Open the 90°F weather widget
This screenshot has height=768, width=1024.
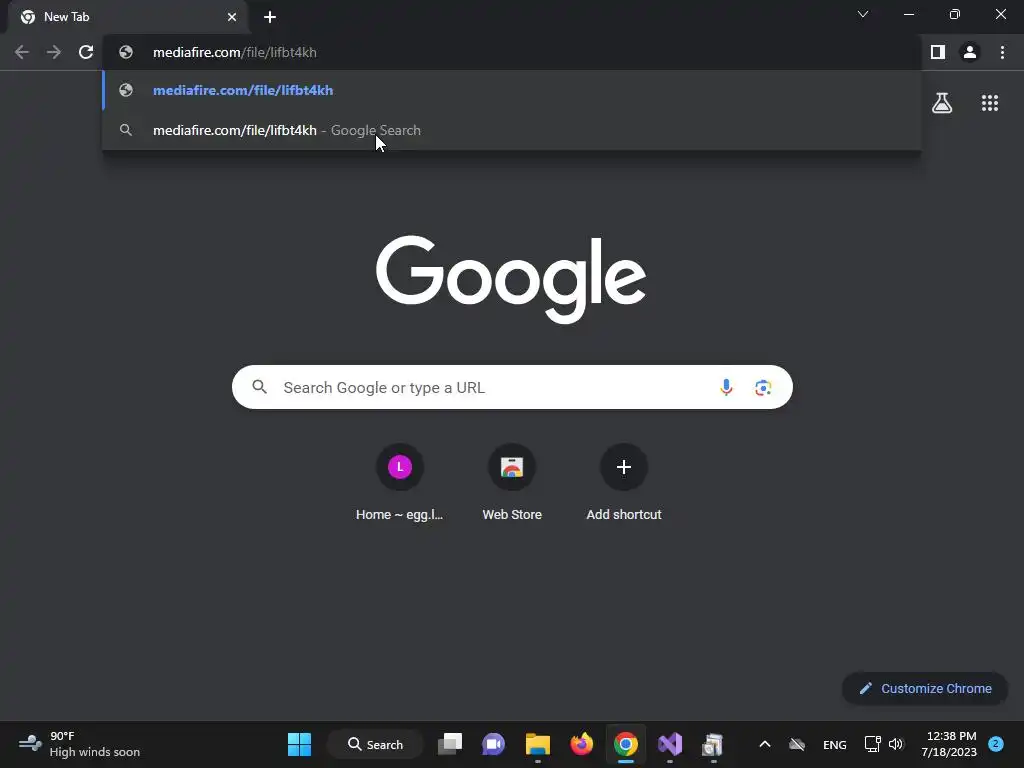[x=80, y=744]
